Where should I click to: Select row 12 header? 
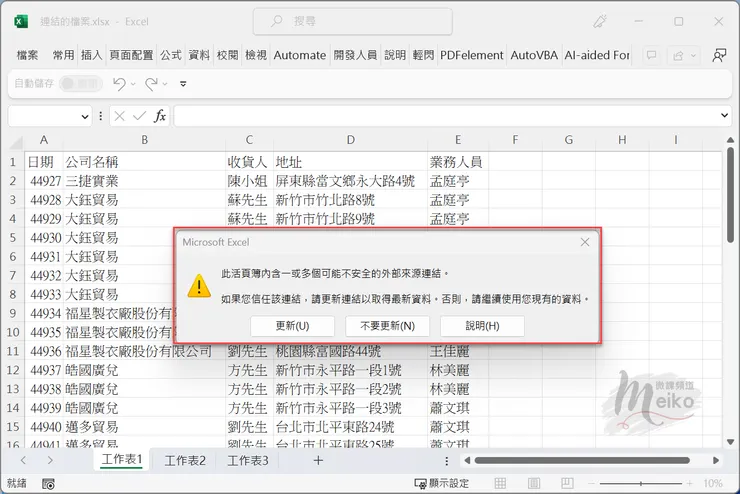click(x=13, y=370)
